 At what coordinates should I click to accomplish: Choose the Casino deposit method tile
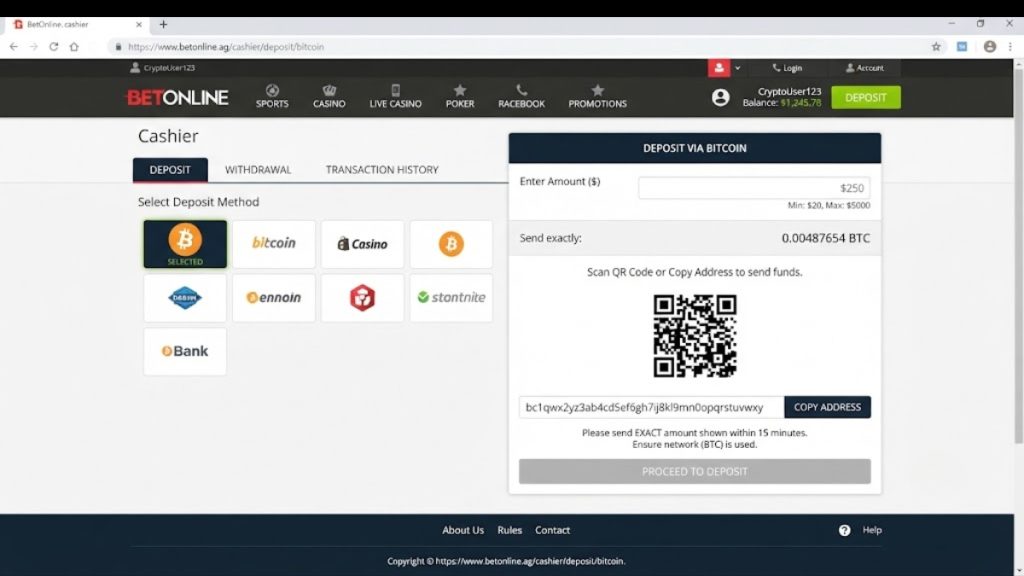pos(362,244)
